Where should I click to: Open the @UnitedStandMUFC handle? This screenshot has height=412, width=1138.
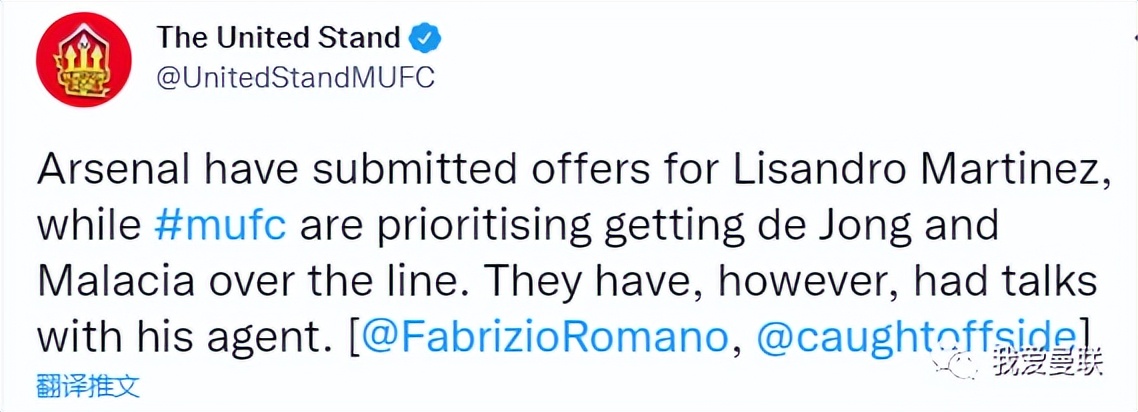click(x=295, y=79)
